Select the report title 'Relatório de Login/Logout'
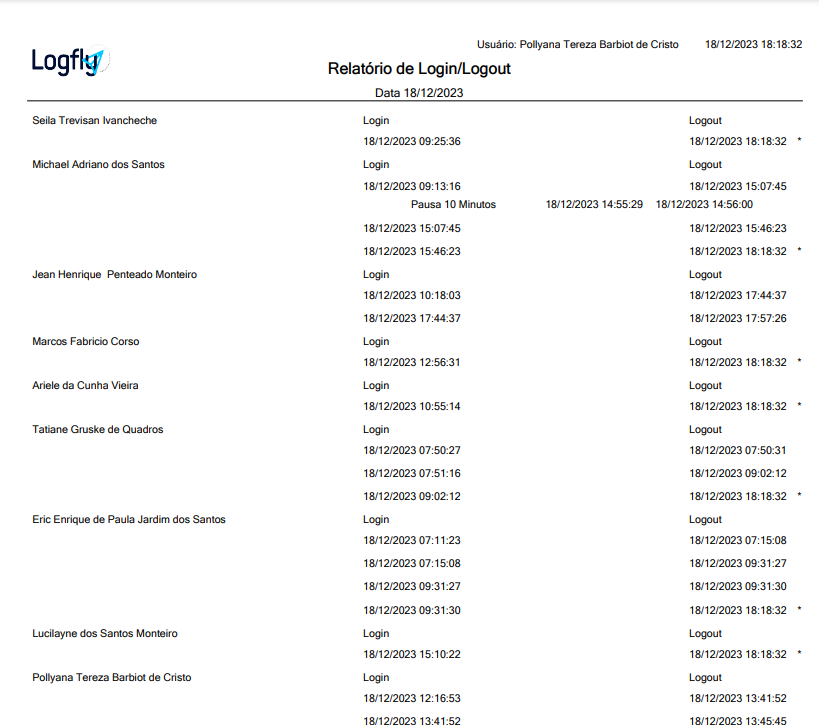Image resolution: width=819 pixels, height=725 pixels. click(x=419, y=68)
